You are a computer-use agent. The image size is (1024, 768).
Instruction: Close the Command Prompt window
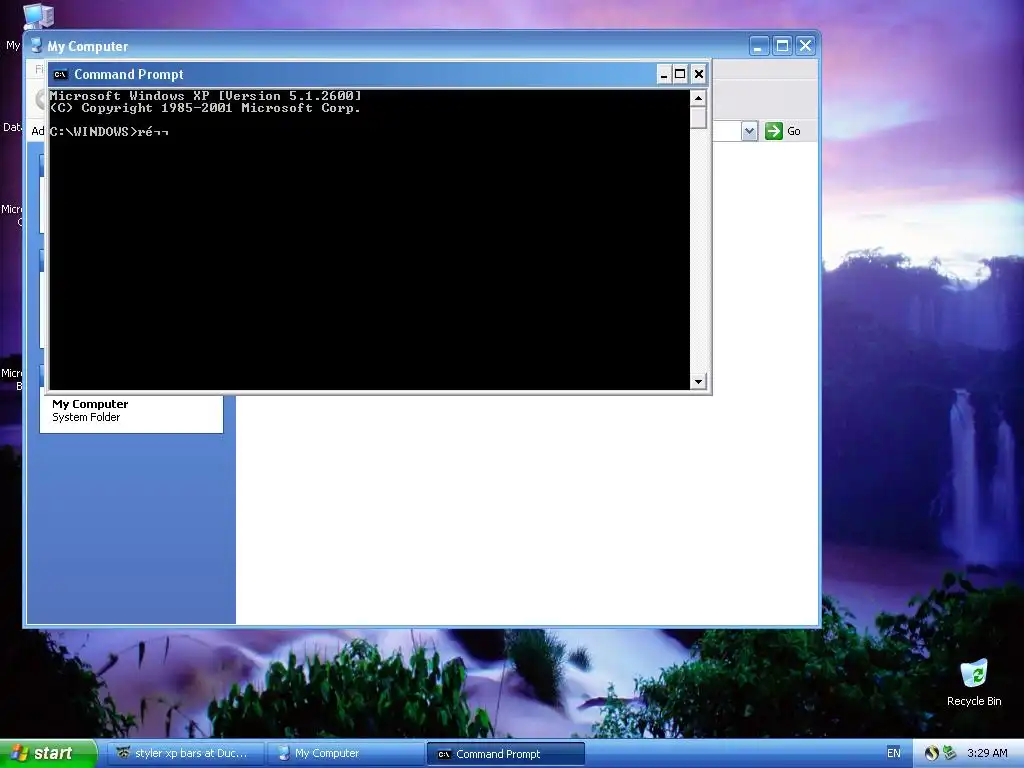pyautogui.click(x=699, y=74)
